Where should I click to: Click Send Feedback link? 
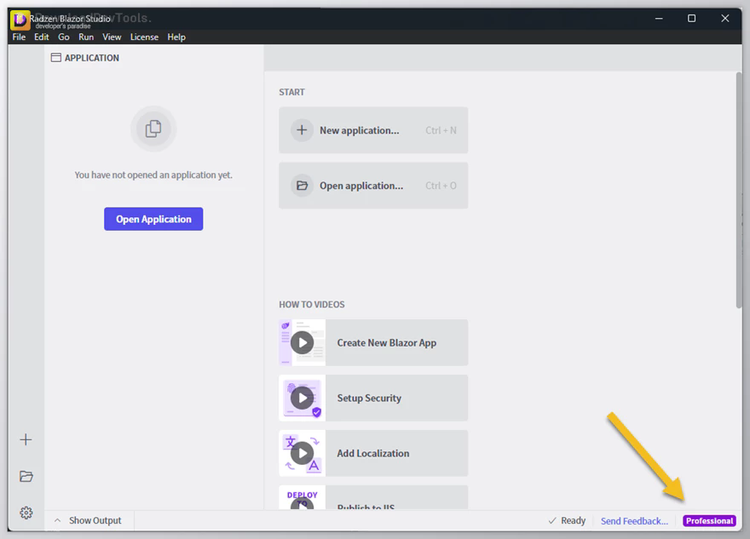pyautogui.click(x=634, y=521)
